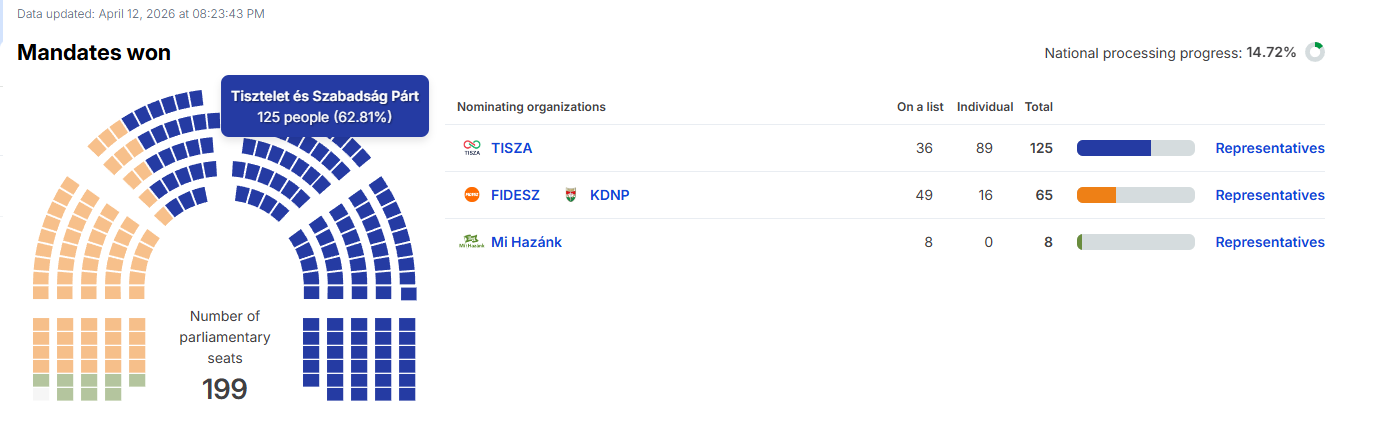Click the 'On a list' column header
Screen dimensions: 1394x428
click(x=920, y=107)
